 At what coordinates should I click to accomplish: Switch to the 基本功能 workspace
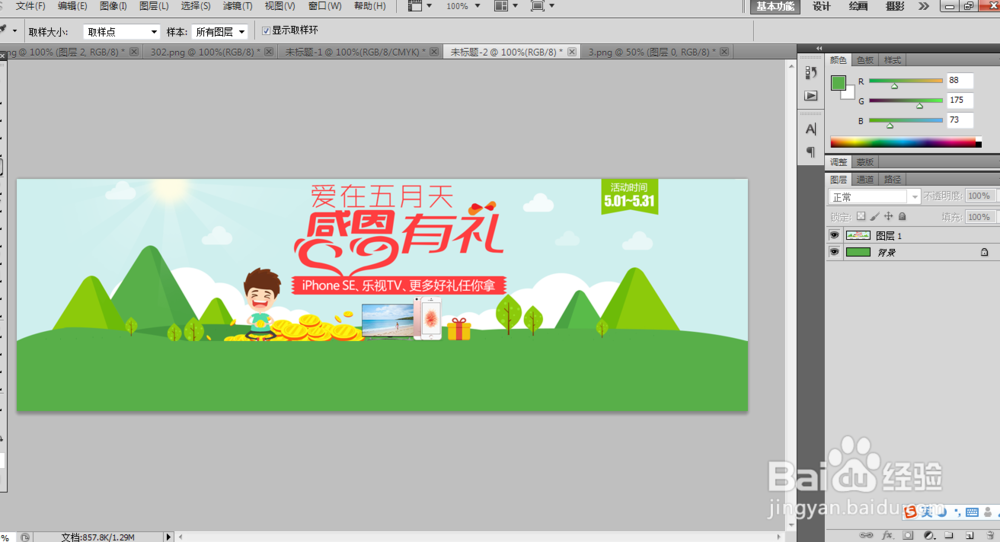coord(775,6)
